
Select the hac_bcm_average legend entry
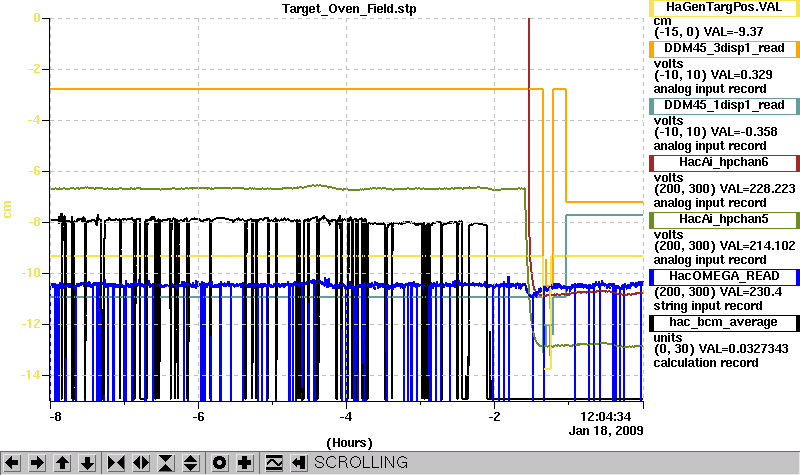click(x=724, y=323)
